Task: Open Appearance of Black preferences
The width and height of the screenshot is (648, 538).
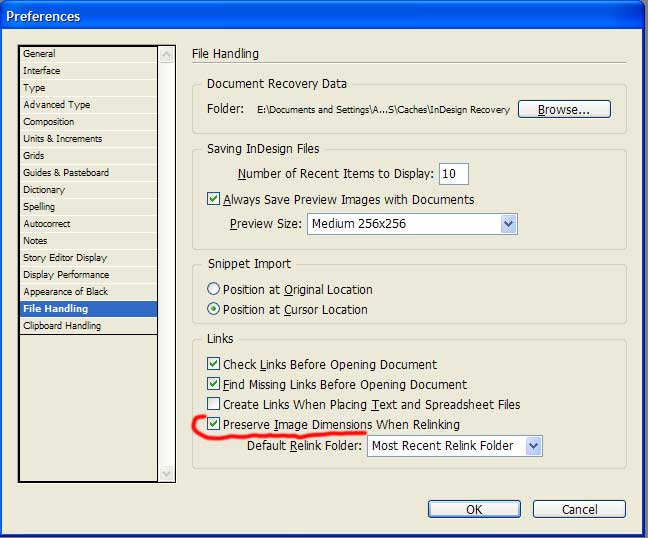Action: (88, 291)
